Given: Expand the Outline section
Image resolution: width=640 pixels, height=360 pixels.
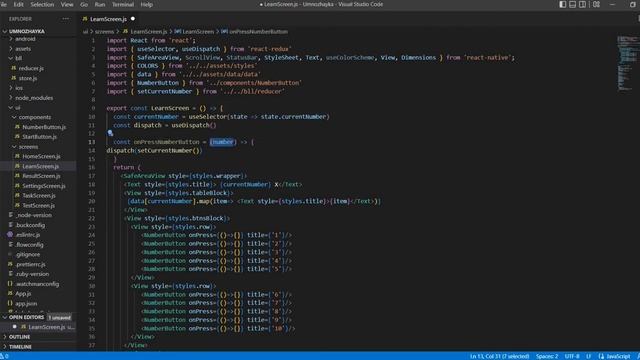Looking at the screenshot, I should coord(38,337).
